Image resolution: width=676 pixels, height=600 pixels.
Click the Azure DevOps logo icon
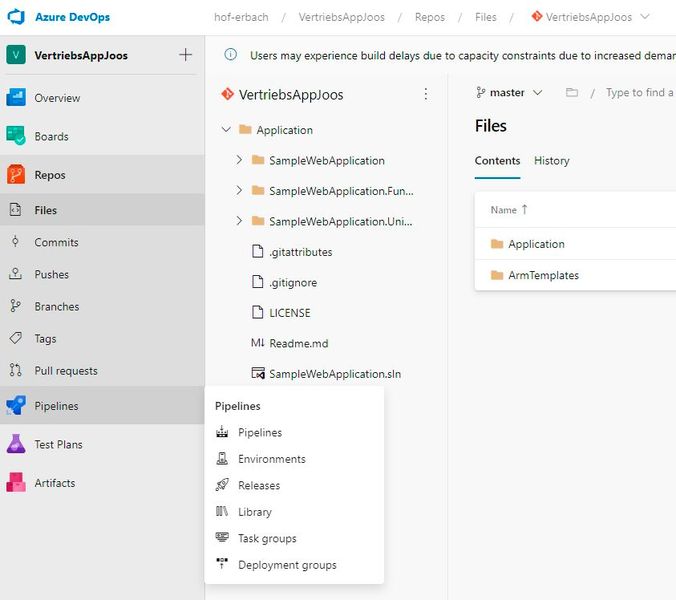click(x=16, y=17)
